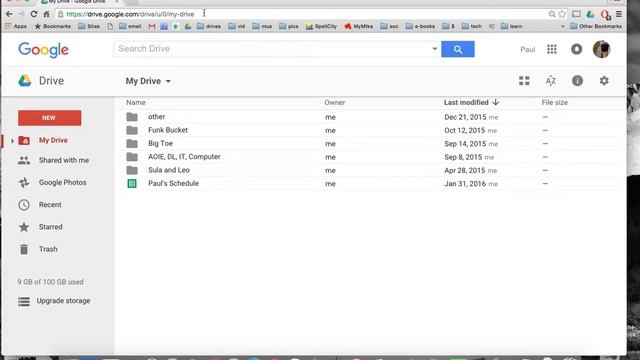Screen dimensions: 640x360
Task: Click the folder icon for other
Action: [x=132, y=117]
